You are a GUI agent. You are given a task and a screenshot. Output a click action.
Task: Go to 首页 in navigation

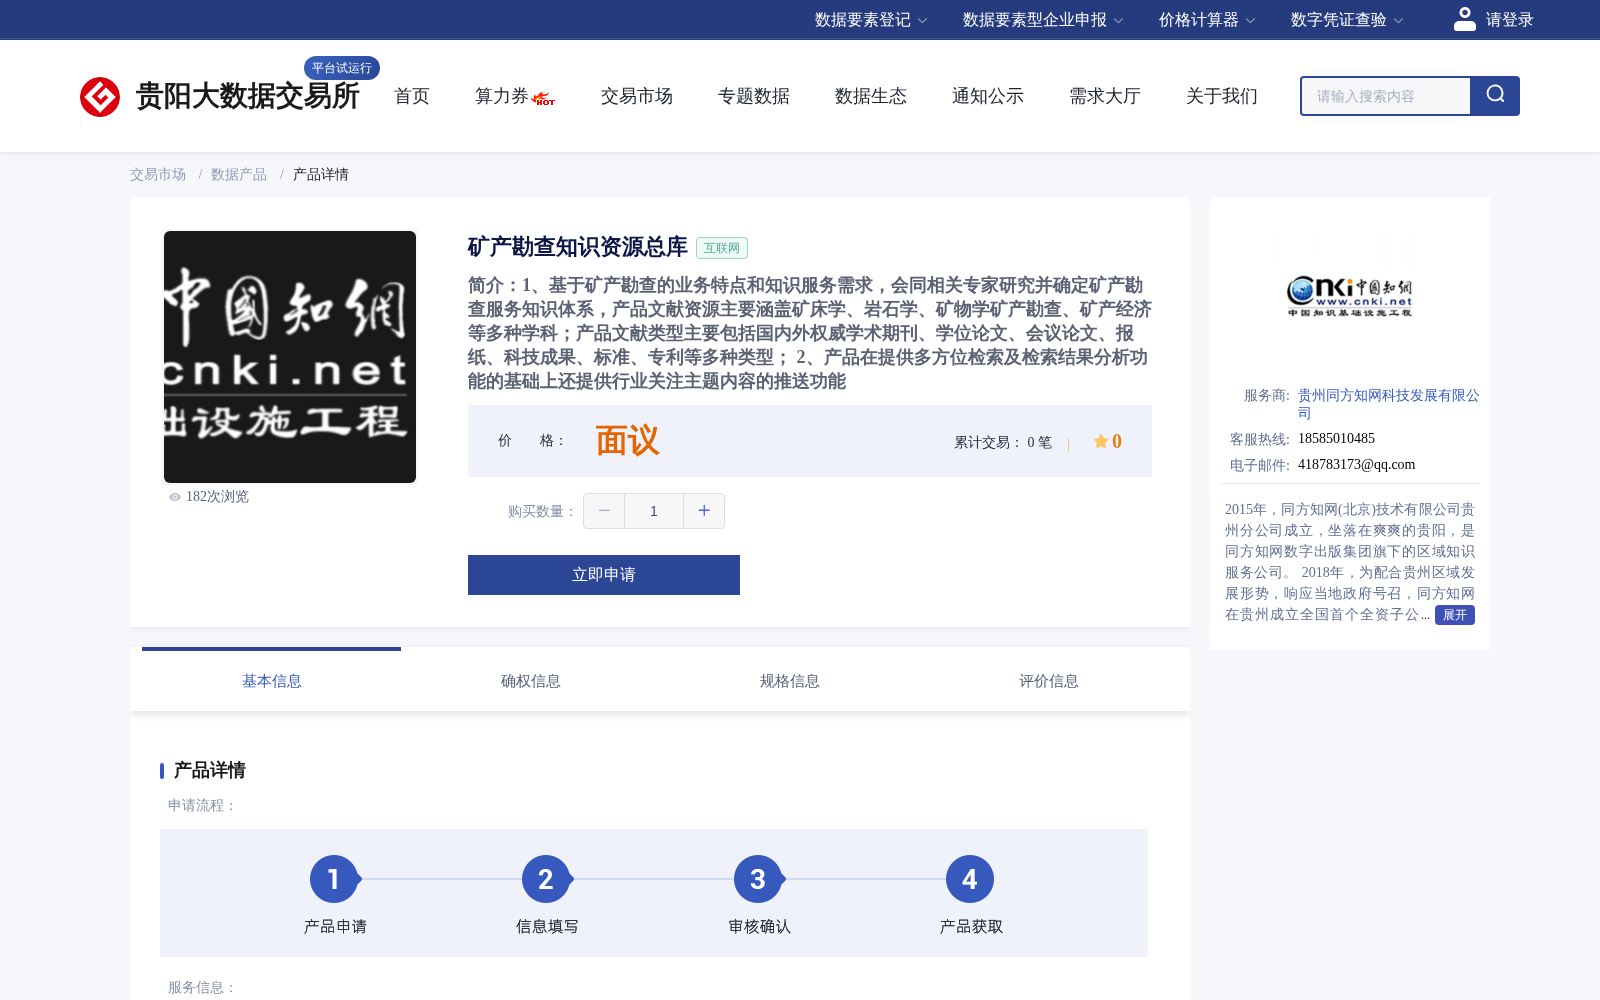(x=412, y=96)
